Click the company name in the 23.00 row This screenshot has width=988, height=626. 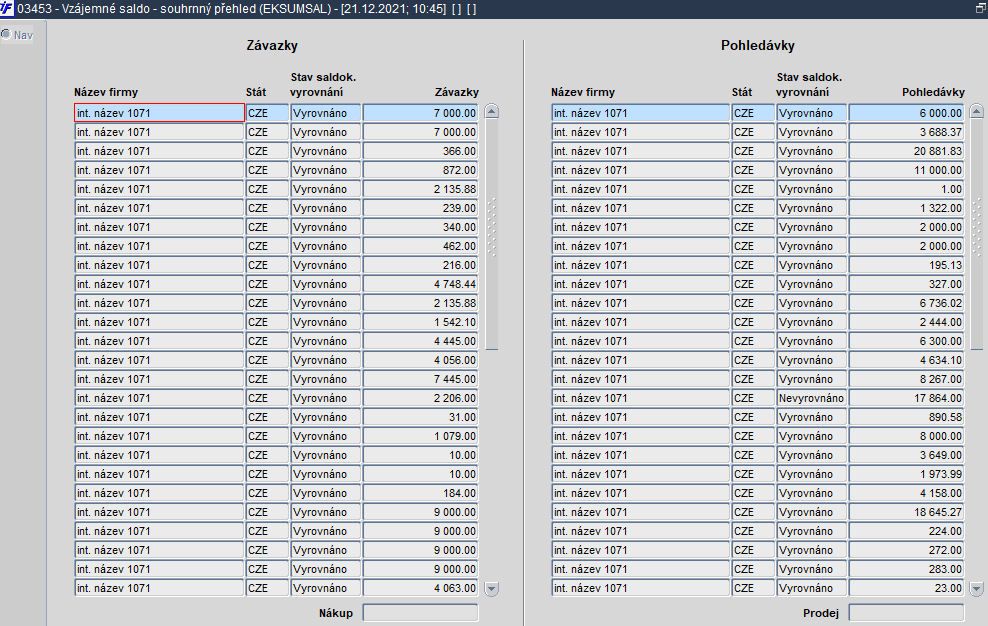pos(640,588)
